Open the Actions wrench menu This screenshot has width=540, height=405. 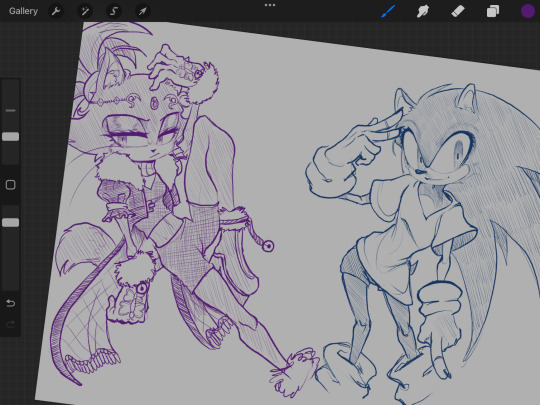point(56,11)
